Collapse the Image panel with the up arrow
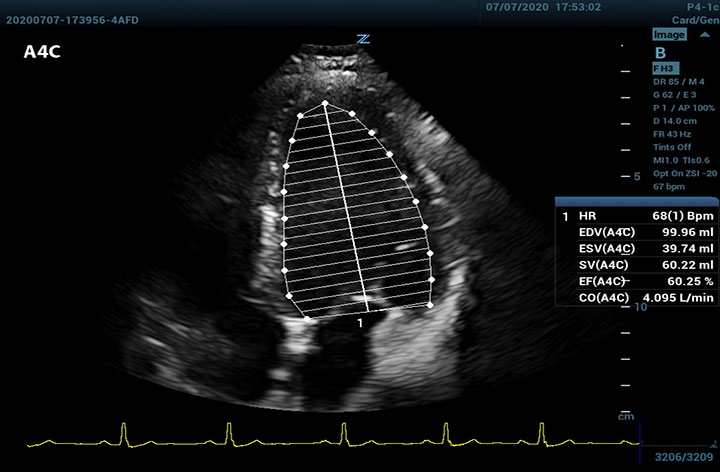This screenshot has width=720, height=472. pyautogui.click(x=704, y=34)
